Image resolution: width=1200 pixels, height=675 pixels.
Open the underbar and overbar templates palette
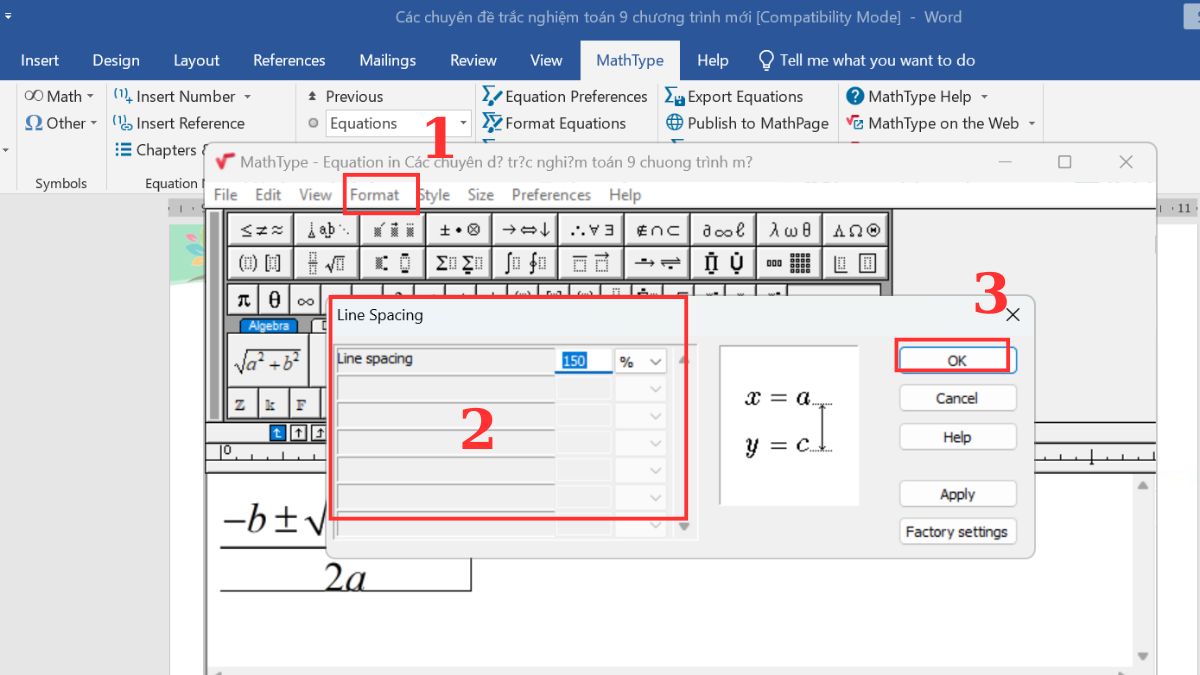click(x=591, y=263)
